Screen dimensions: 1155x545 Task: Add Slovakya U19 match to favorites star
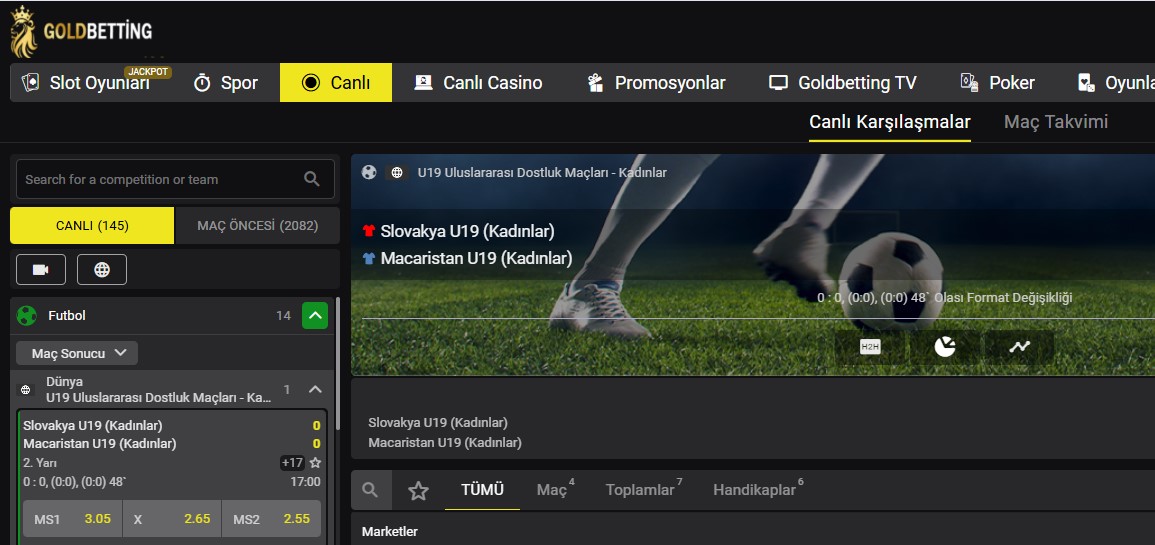click(x=315, y=463)
